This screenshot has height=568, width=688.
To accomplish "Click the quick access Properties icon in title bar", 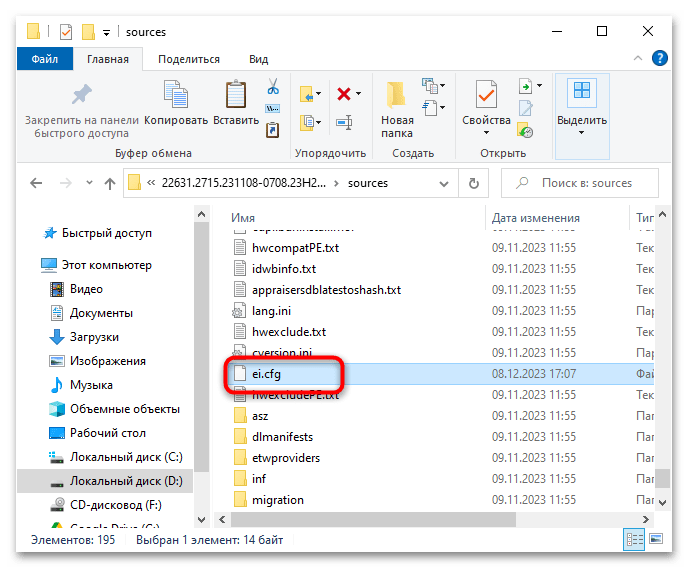I will click(x=66, y=32).
